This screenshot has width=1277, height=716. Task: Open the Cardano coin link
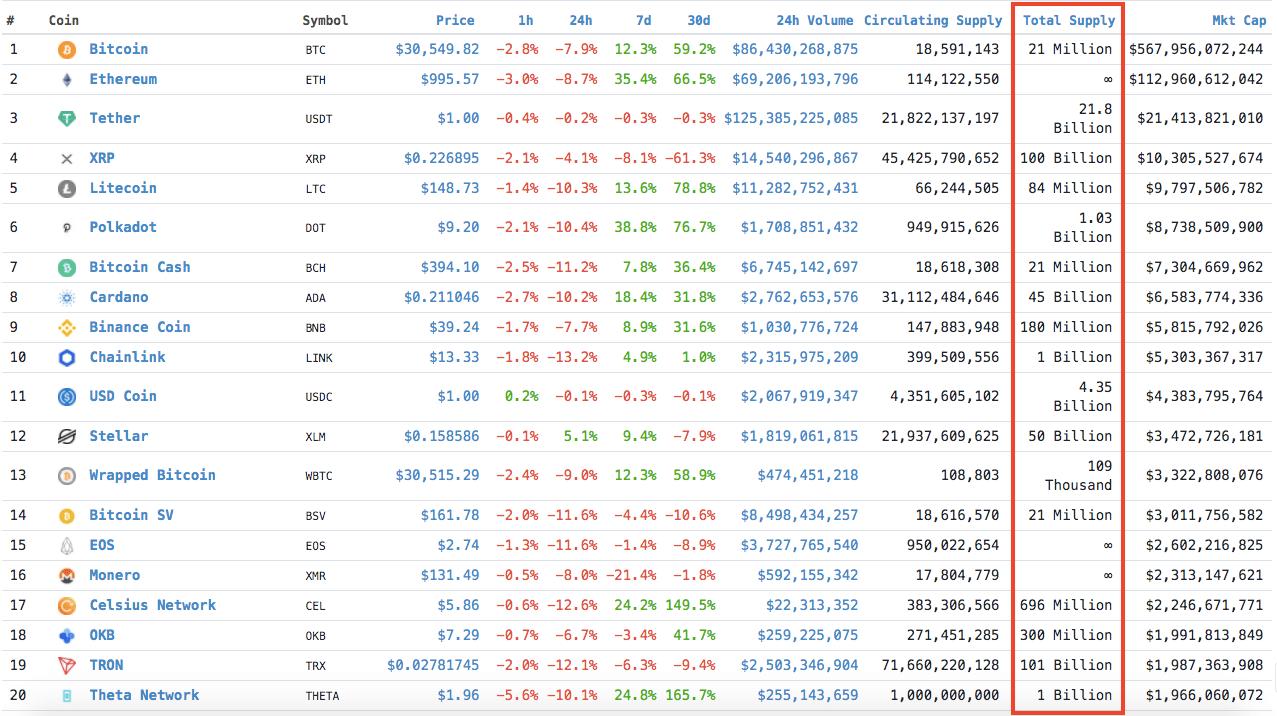pos(118,297)
